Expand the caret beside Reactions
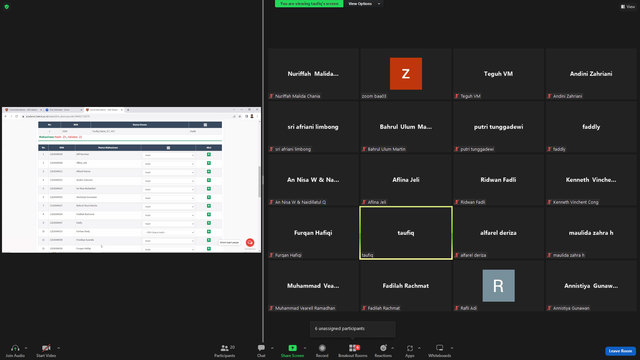Viewport: 640px width, 360px height. 393,348
